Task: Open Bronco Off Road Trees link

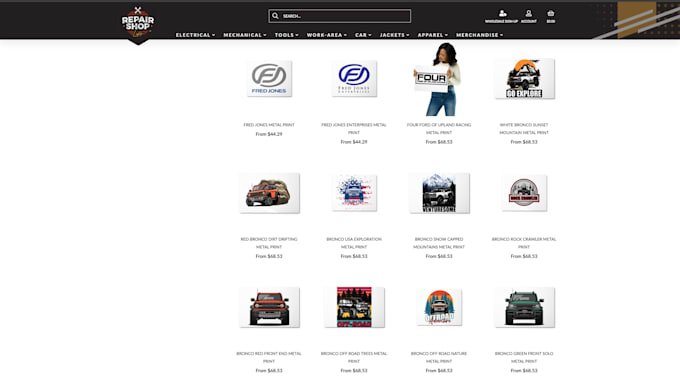Action: 354,357
